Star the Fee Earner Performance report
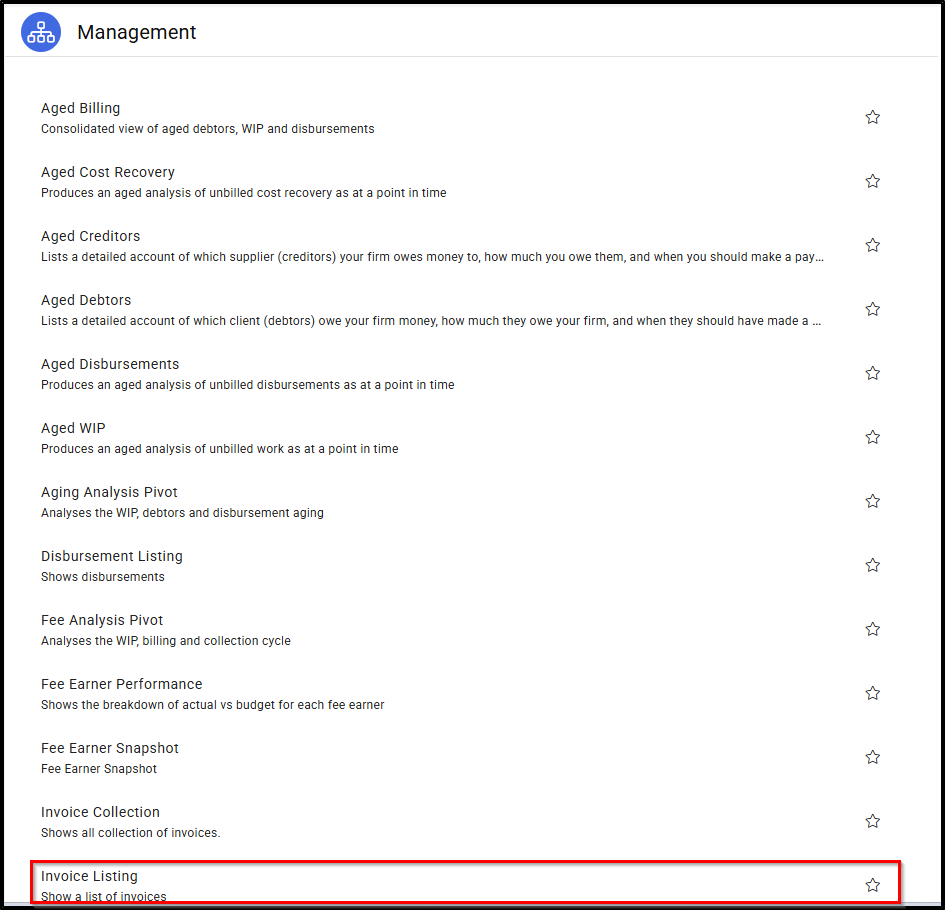The height and width of the screenshot is (910, 945). click(872, 693)
